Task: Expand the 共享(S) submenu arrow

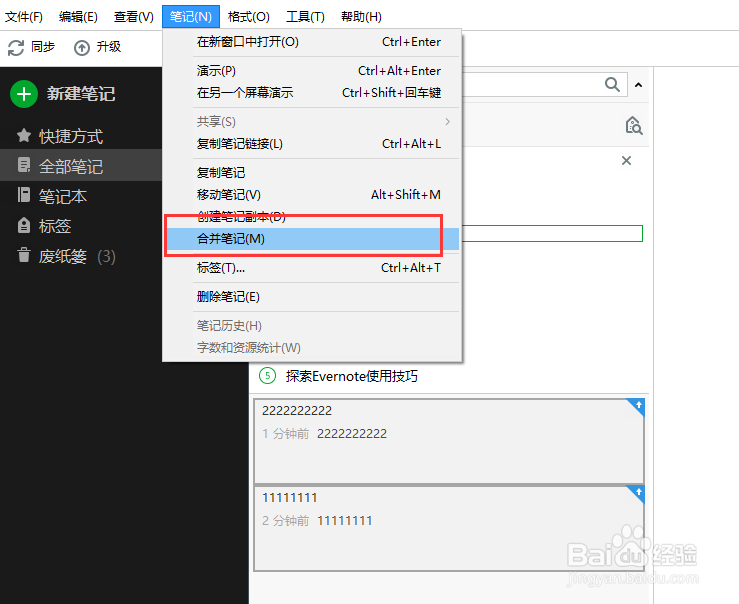Action: [447, 122]
